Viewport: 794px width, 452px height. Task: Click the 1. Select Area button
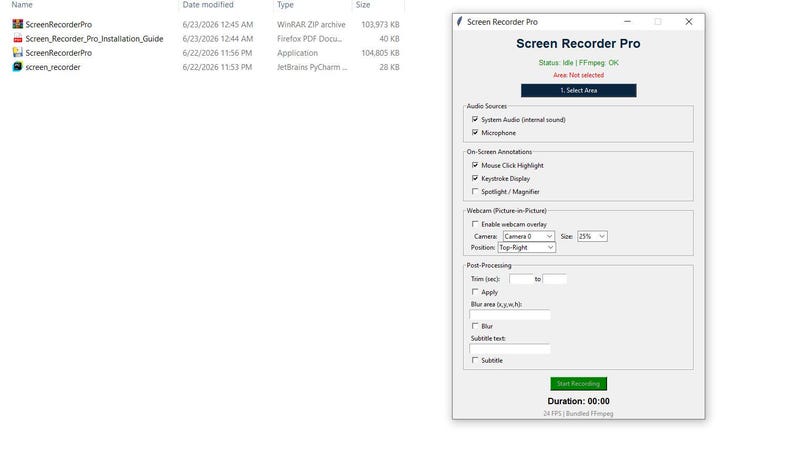579,90
